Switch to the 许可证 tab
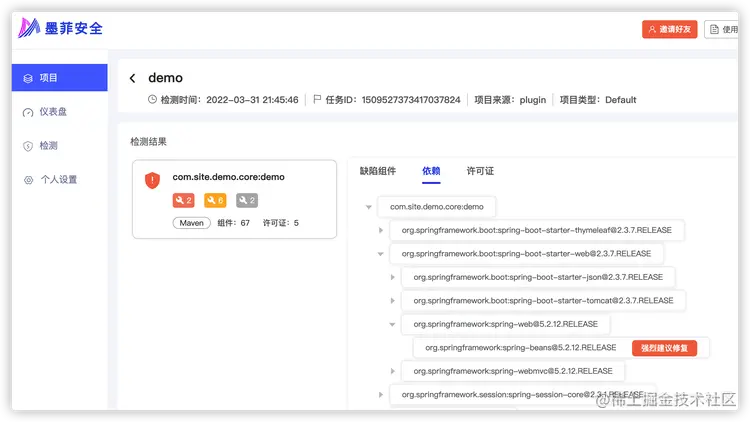Image resolution: width=750 pixels, height=422 pixels. pyautogui.click(x=480, y=171)
